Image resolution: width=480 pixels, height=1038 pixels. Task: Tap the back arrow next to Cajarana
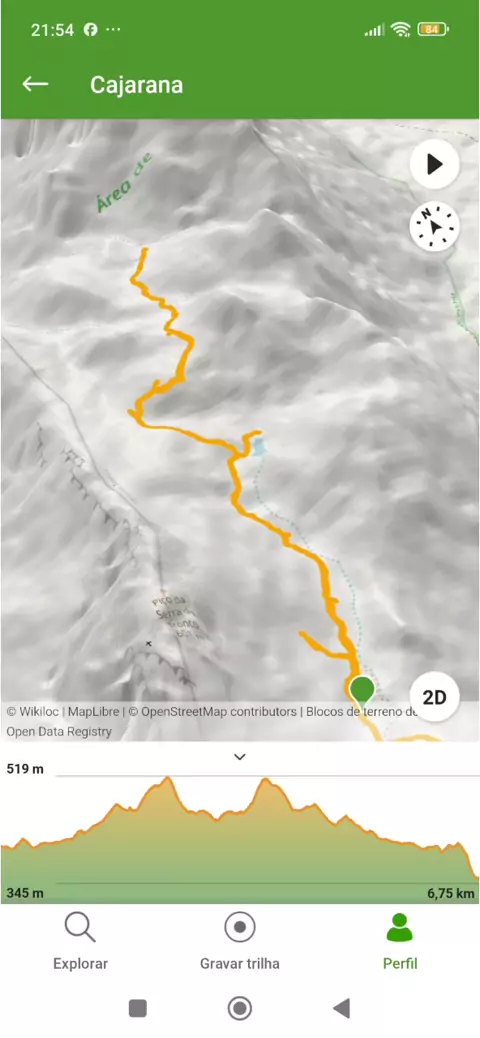35,84
